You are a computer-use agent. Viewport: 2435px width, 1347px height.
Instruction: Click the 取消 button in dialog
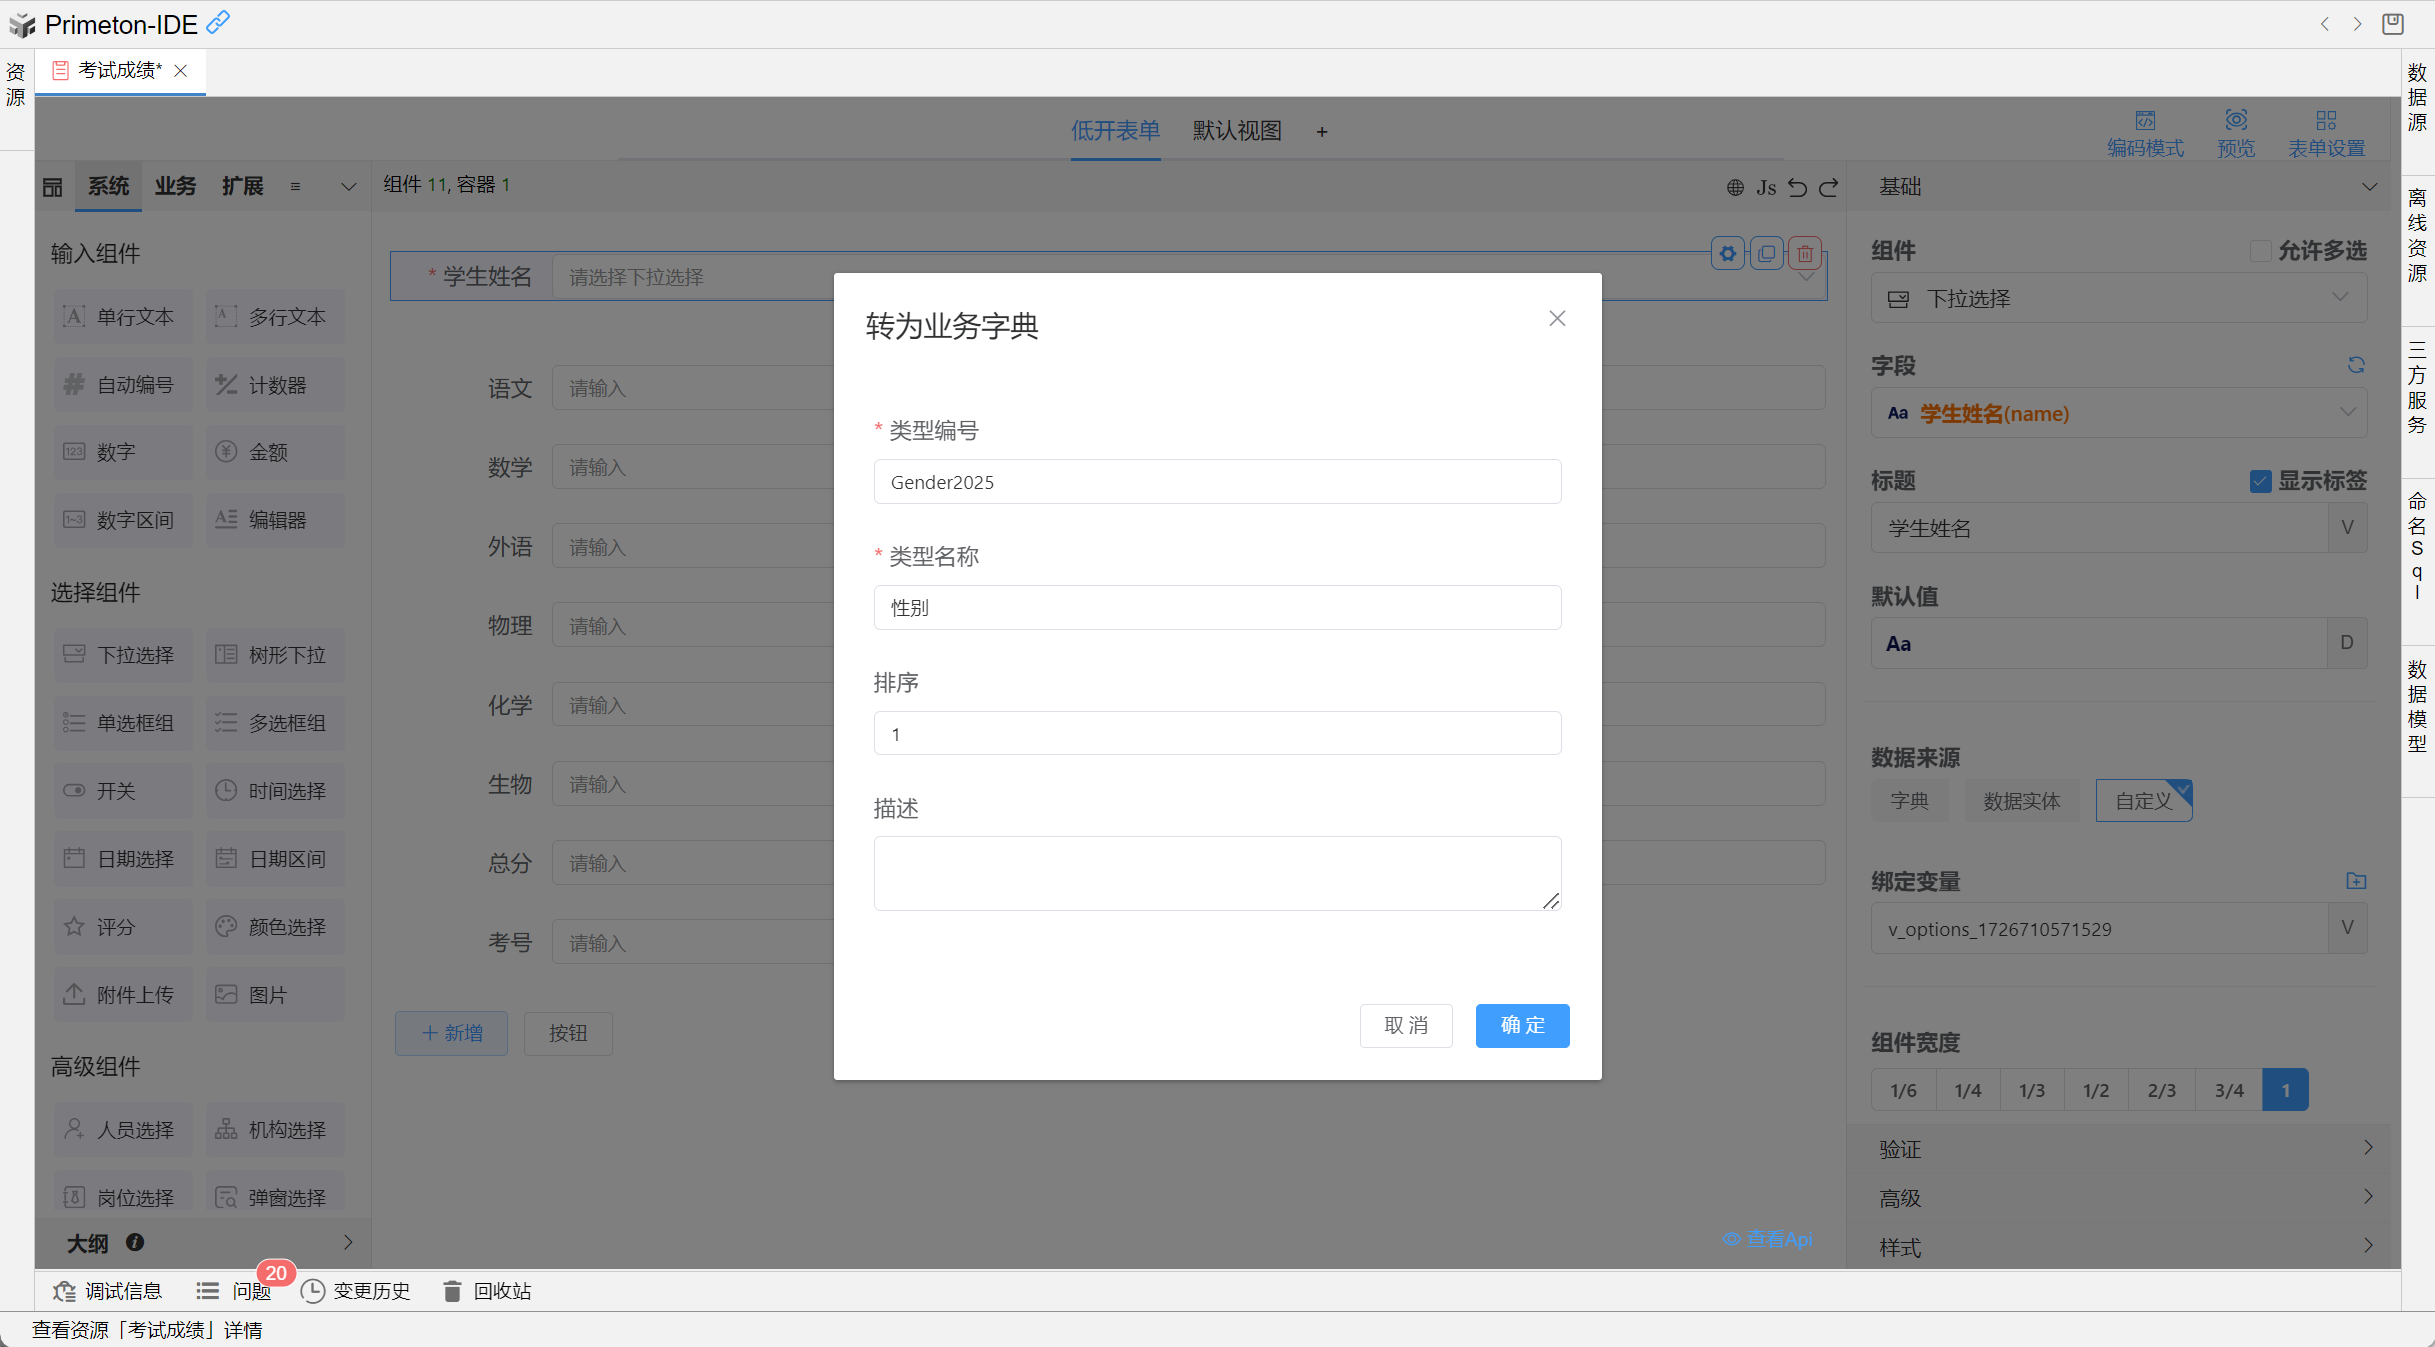(1405, 1025)
